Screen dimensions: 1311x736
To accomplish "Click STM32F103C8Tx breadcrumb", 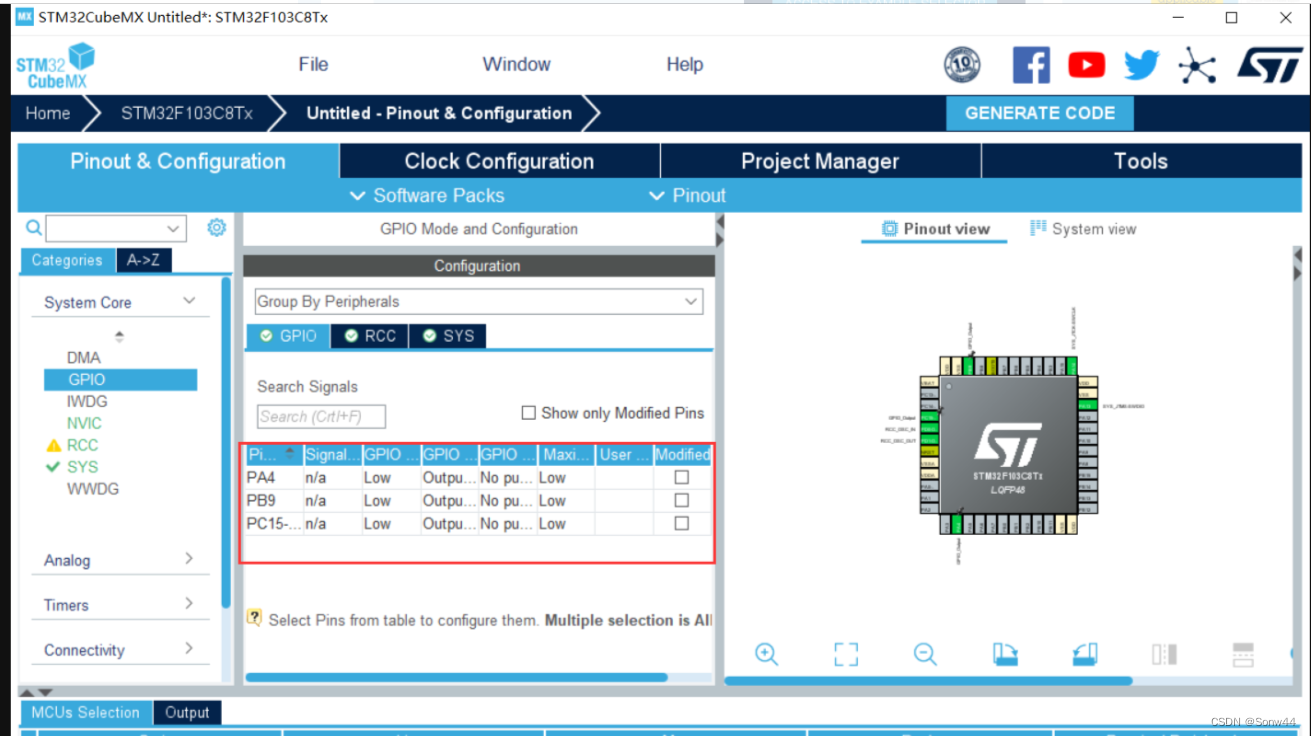I will click(x=187, y=113).
